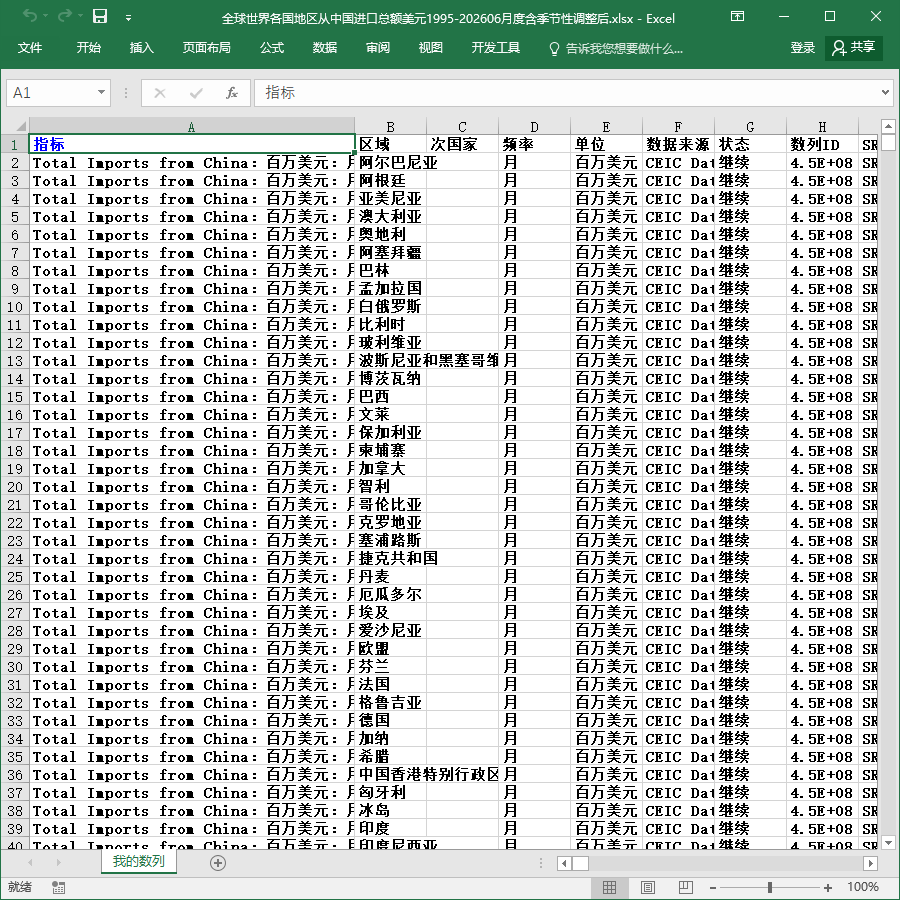This screenshot has height=900, width=900.
Task: Expand the formula bar chevron
Action: pyautogui.click(x=885, y=92)
